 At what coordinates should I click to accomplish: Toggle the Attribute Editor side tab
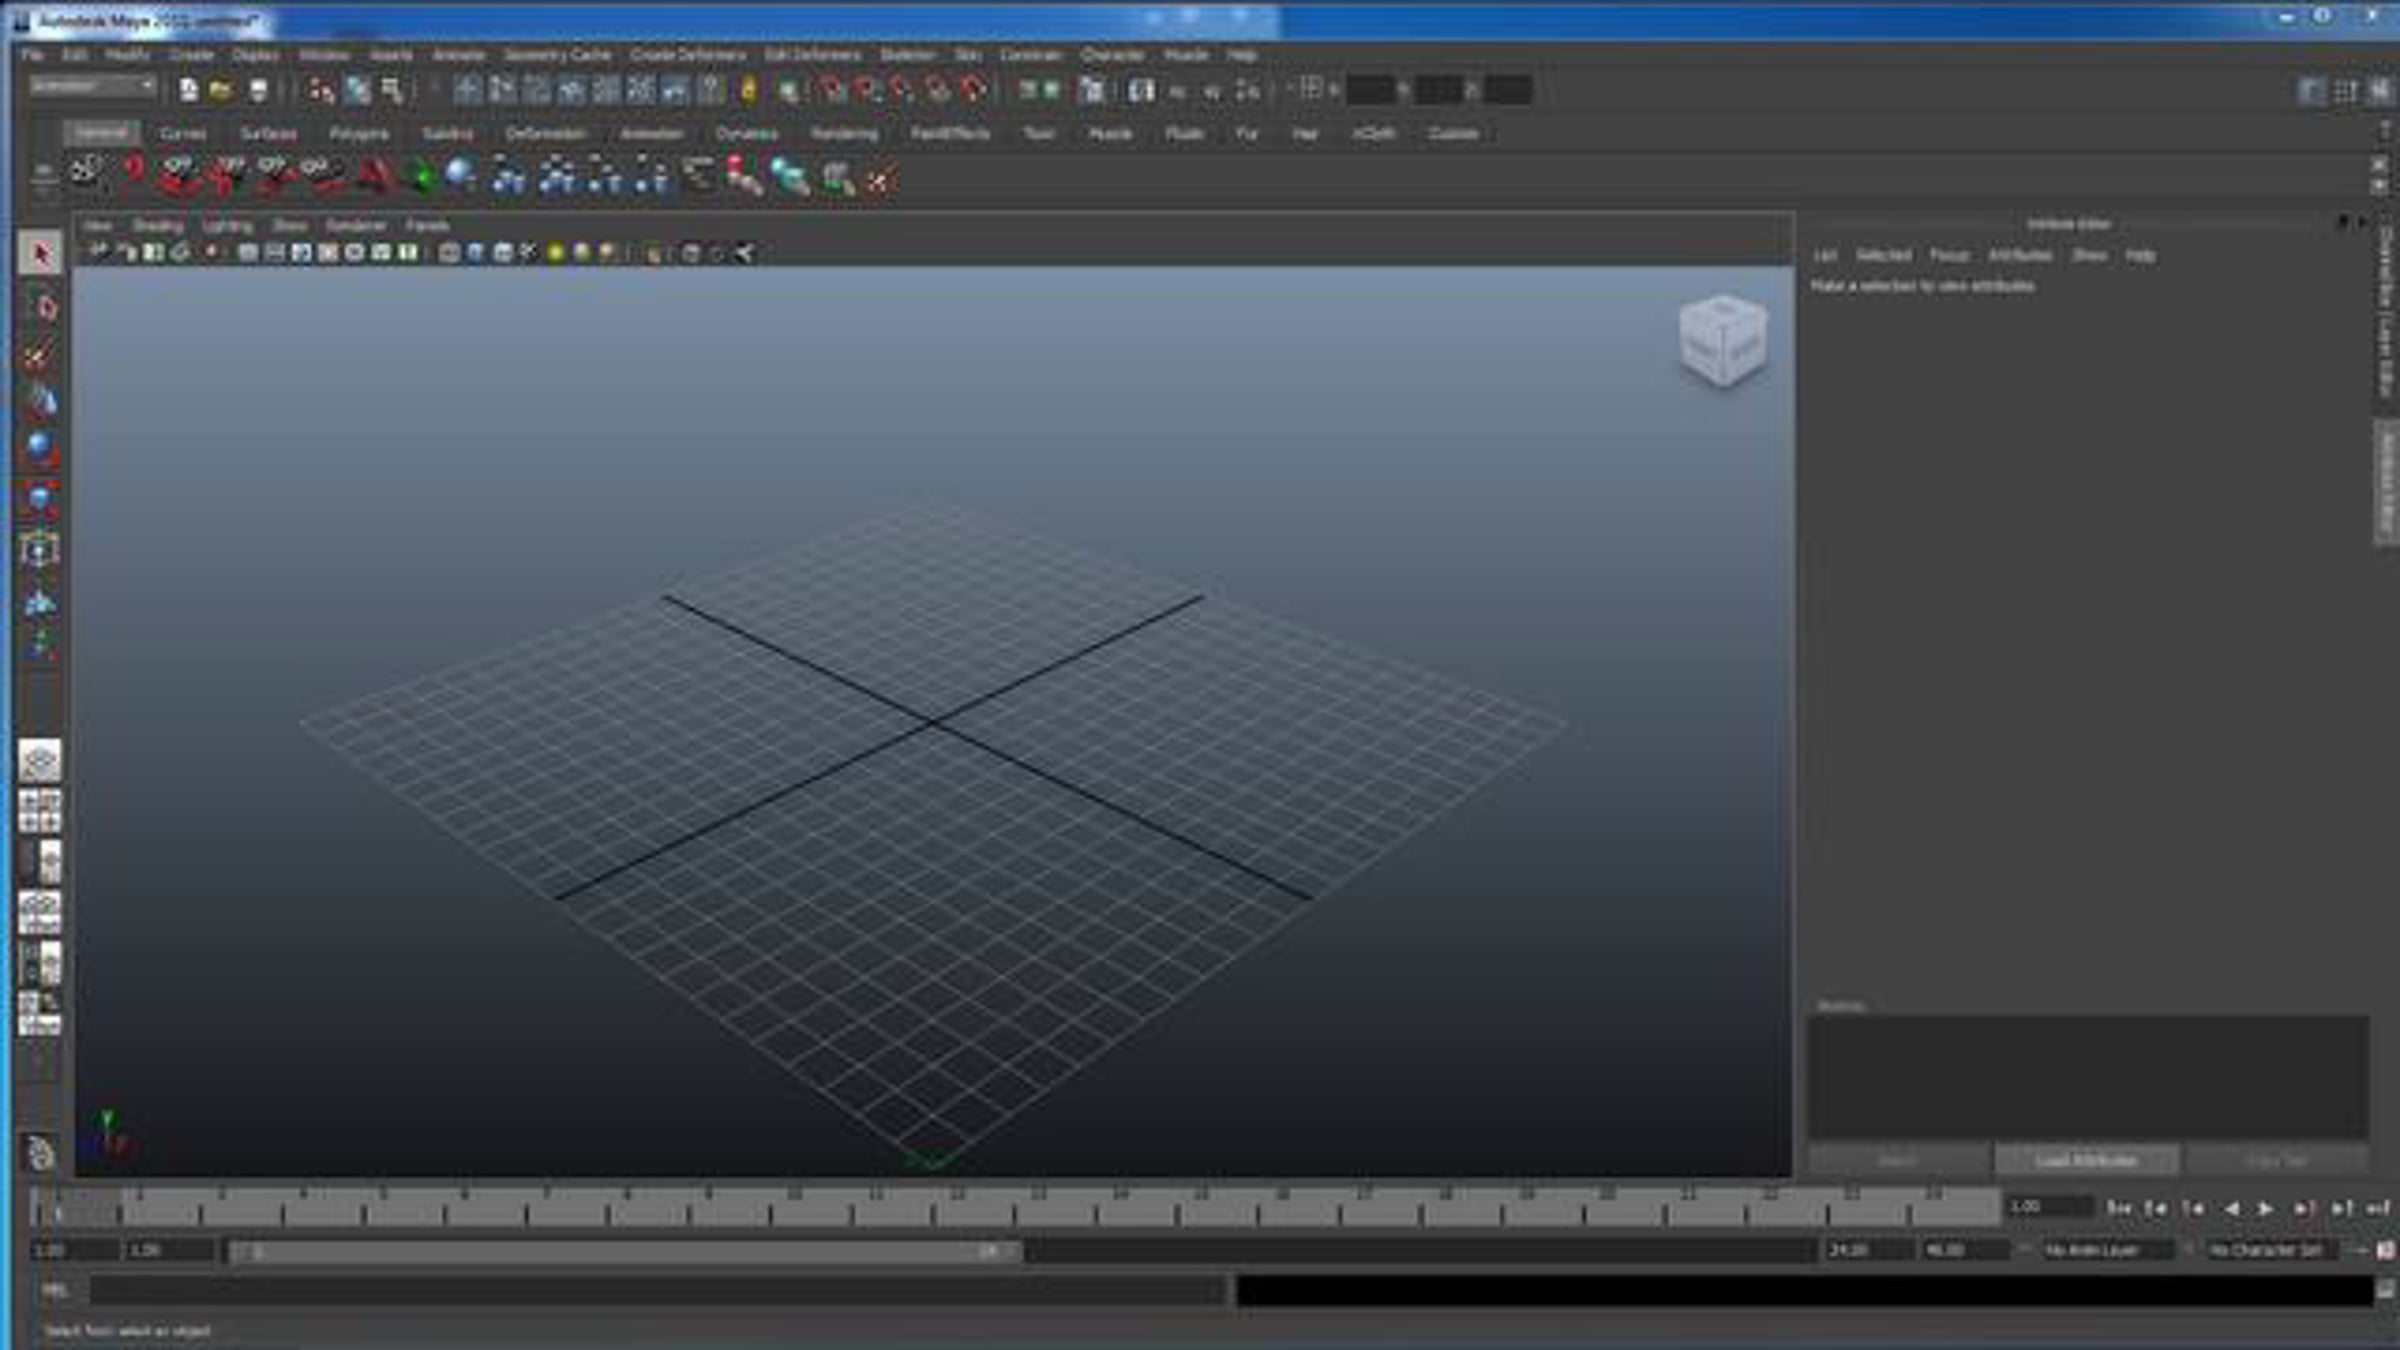pos(2386,483)
